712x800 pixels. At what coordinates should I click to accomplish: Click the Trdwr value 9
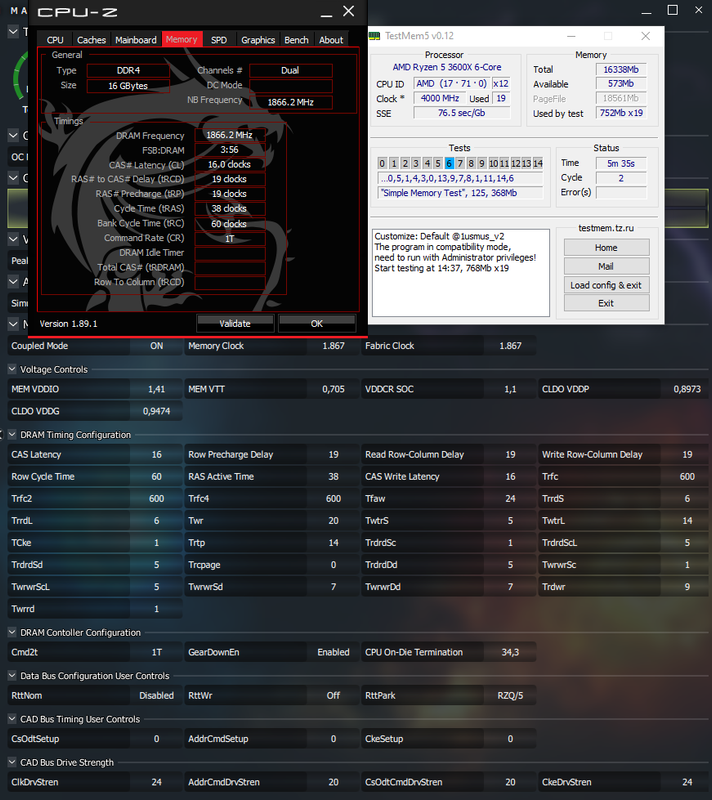pos(687,587)
